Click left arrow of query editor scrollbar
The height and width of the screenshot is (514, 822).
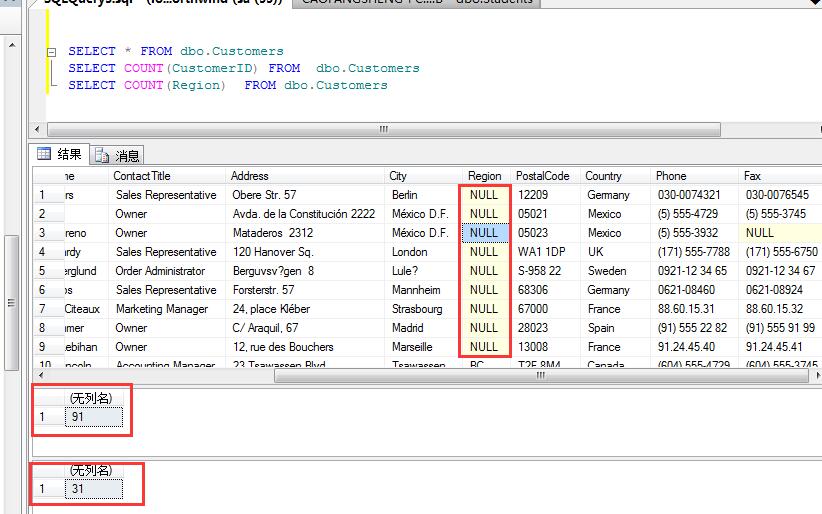point(39,129)
